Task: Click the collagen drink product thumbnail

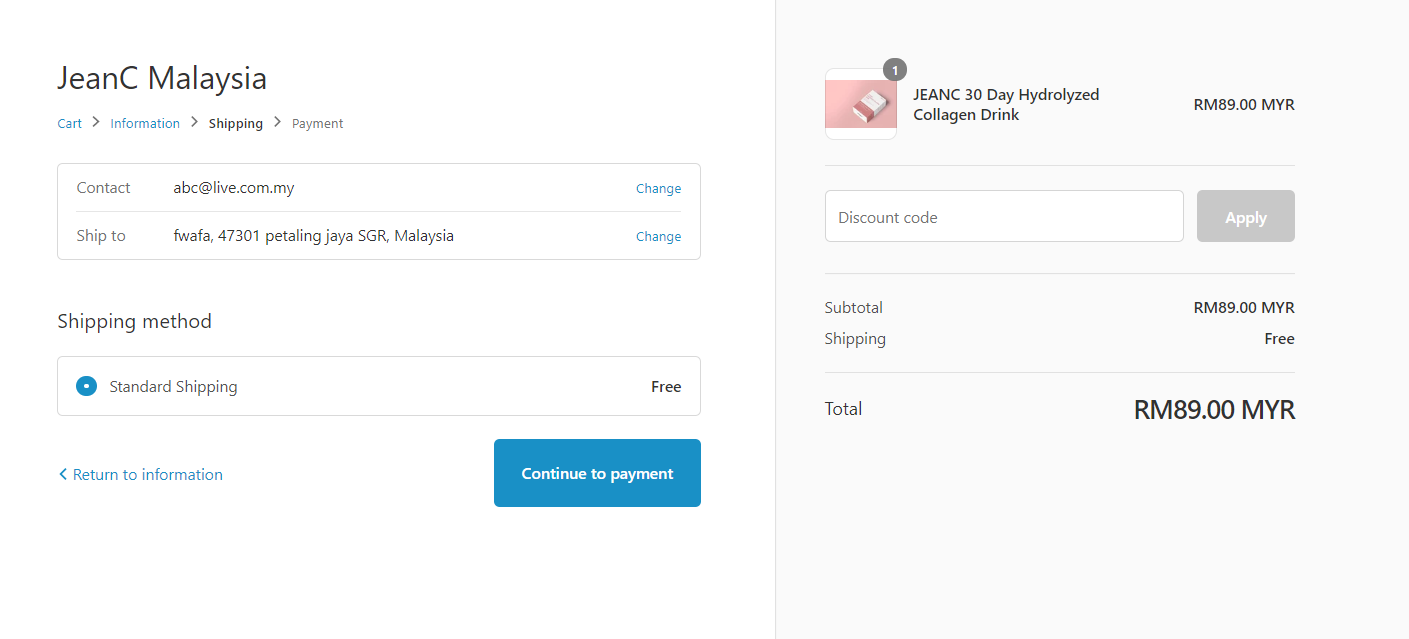Action: pyautogui.click(x=860, y=105)
